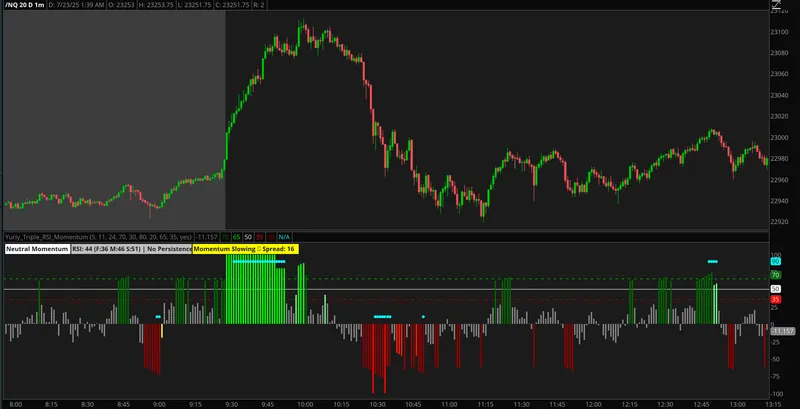Click the 11:15 time axis label
The height and width of the screenshot is (409, 800).
(485, 404)
